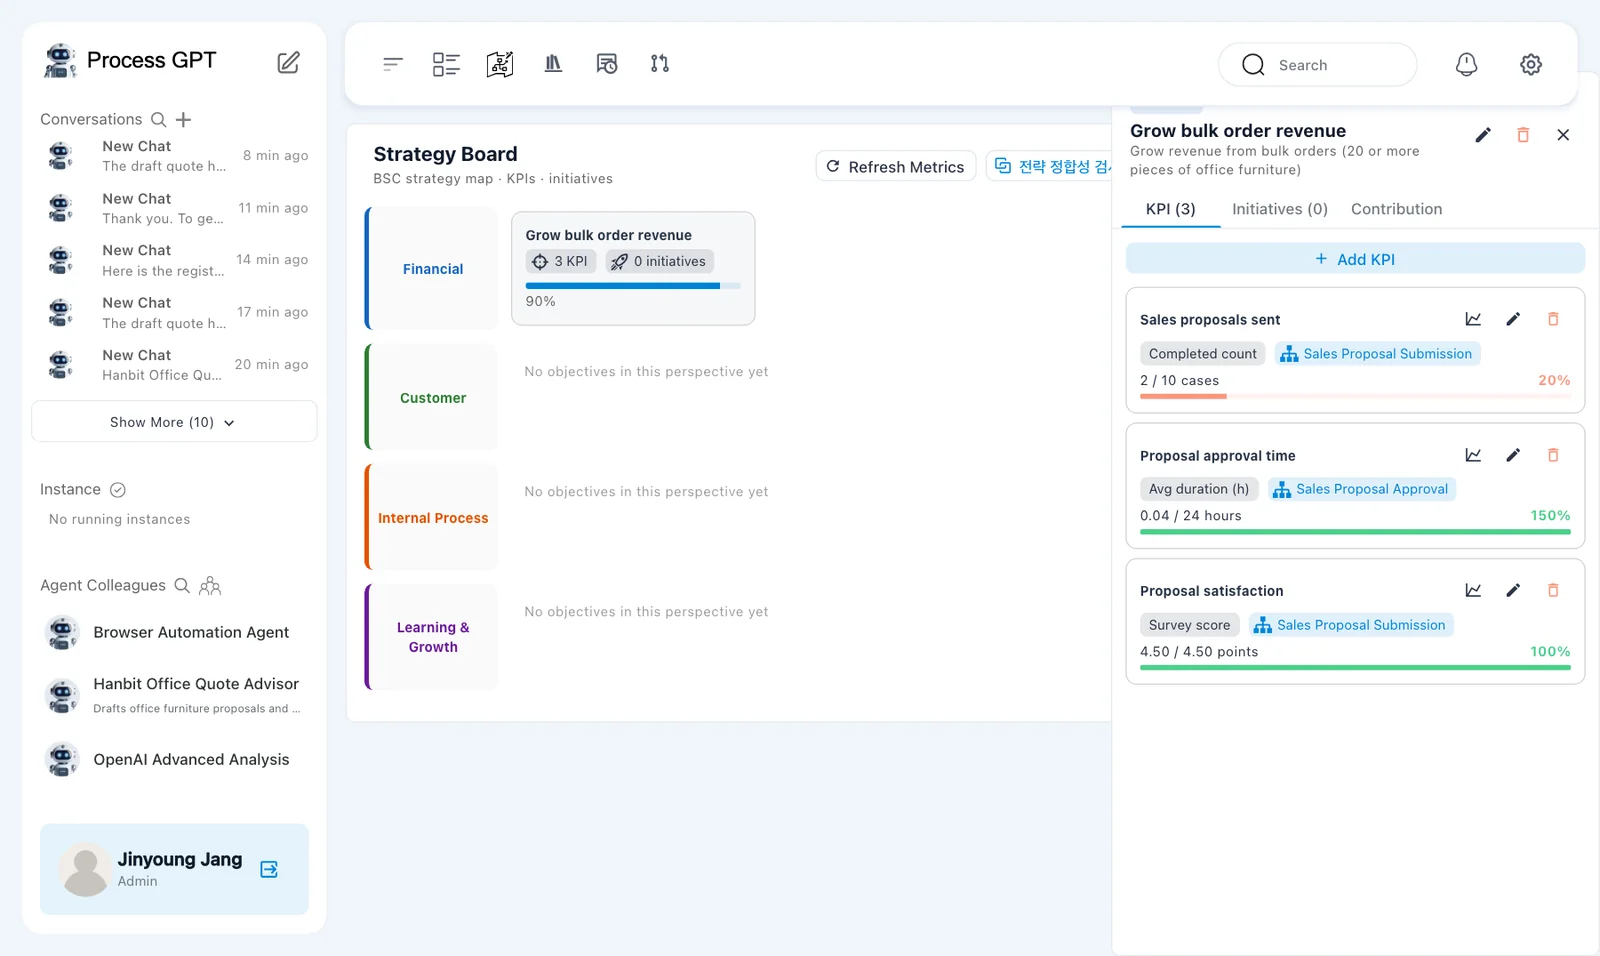Screen dimensions: 1600x956
Task: Expand Show More (10) conversations
Action: tap(174, 422)
